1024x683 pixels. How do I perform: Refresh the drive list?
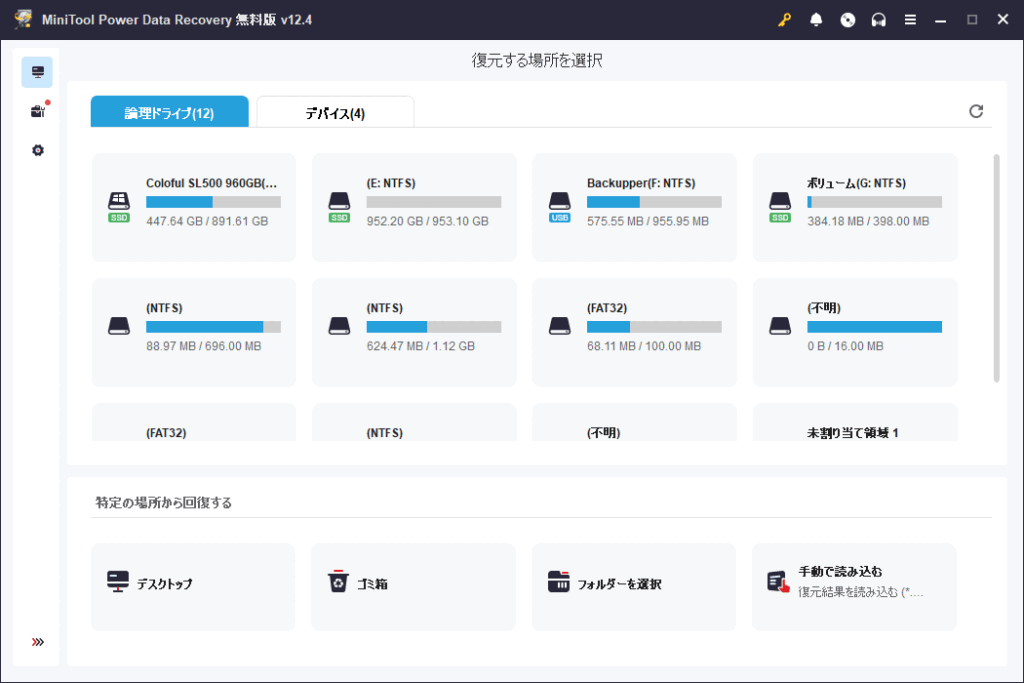click(x=976, y=111)
